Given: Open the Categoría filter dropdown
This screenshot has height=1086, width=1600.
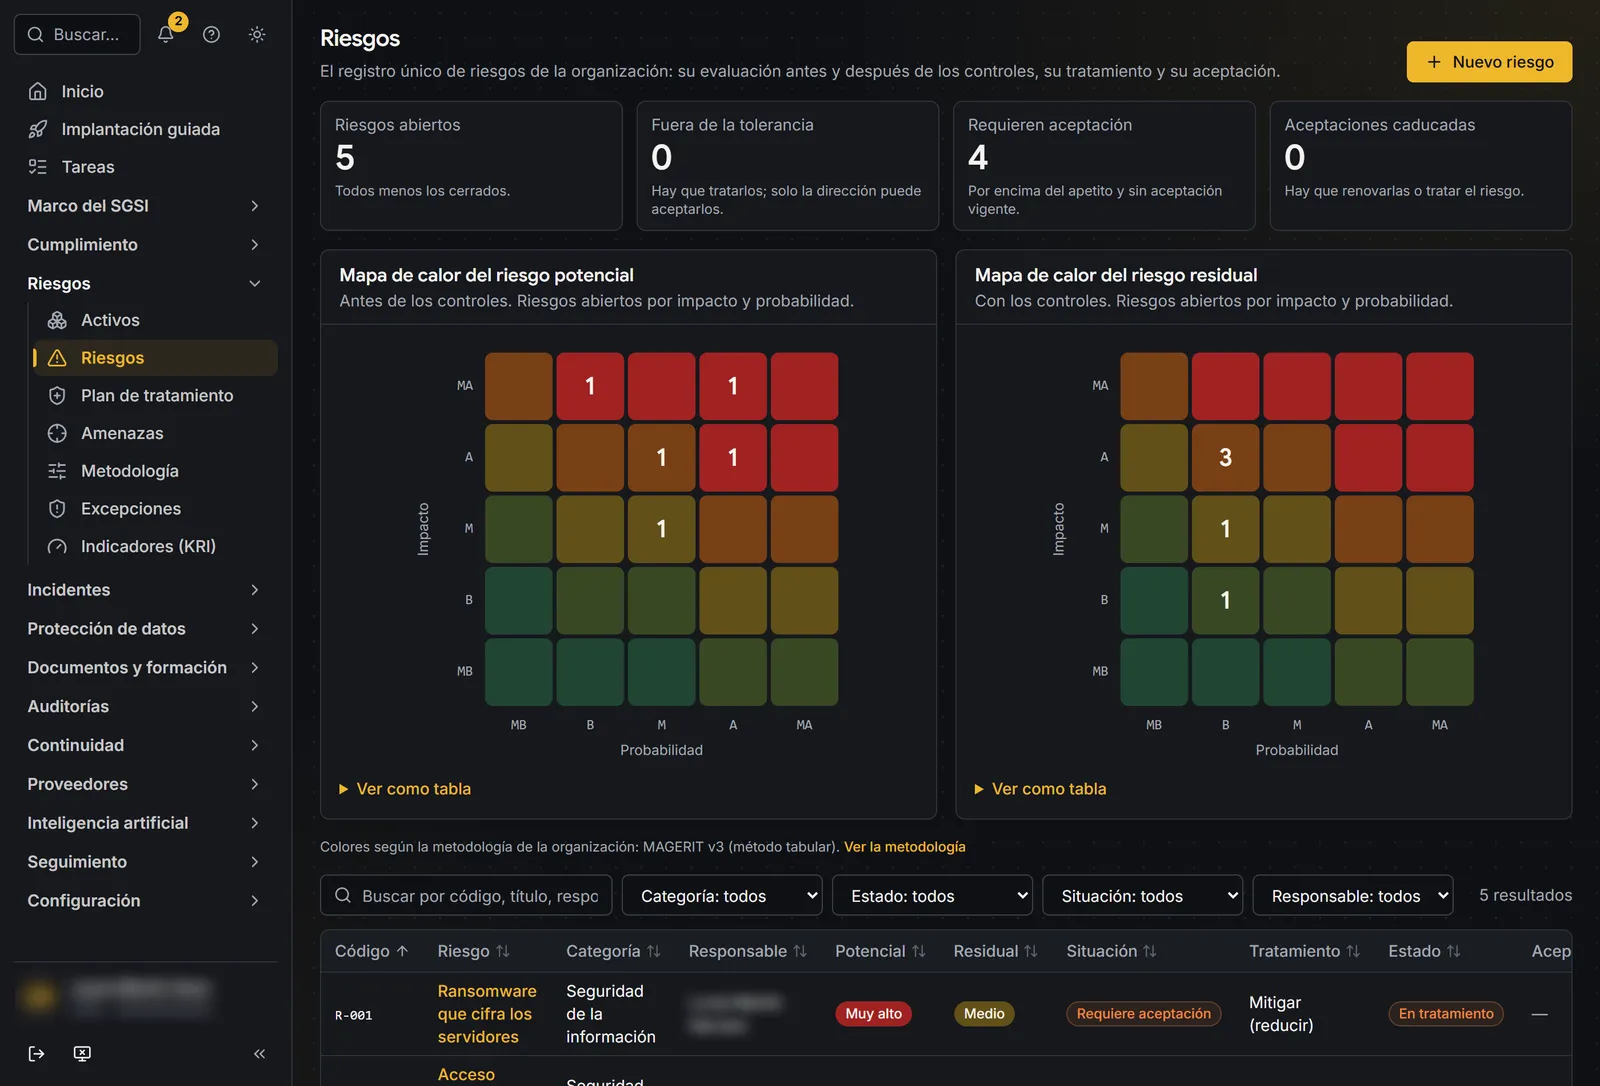Looking at the screenshot, I should pyautogui.click(x=722, y=896).
